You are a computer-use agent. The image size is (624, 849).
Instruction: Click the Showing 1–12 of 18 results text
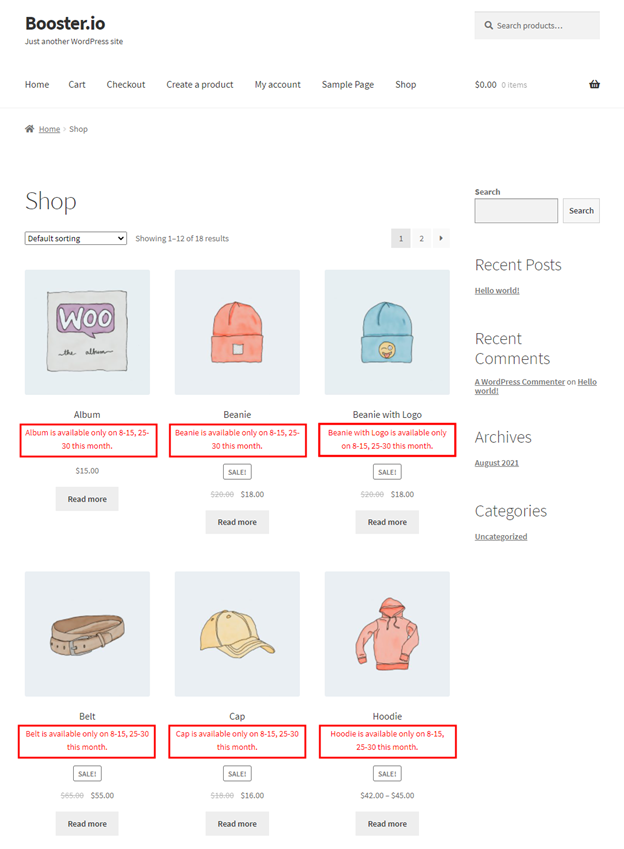pos(182,238)
